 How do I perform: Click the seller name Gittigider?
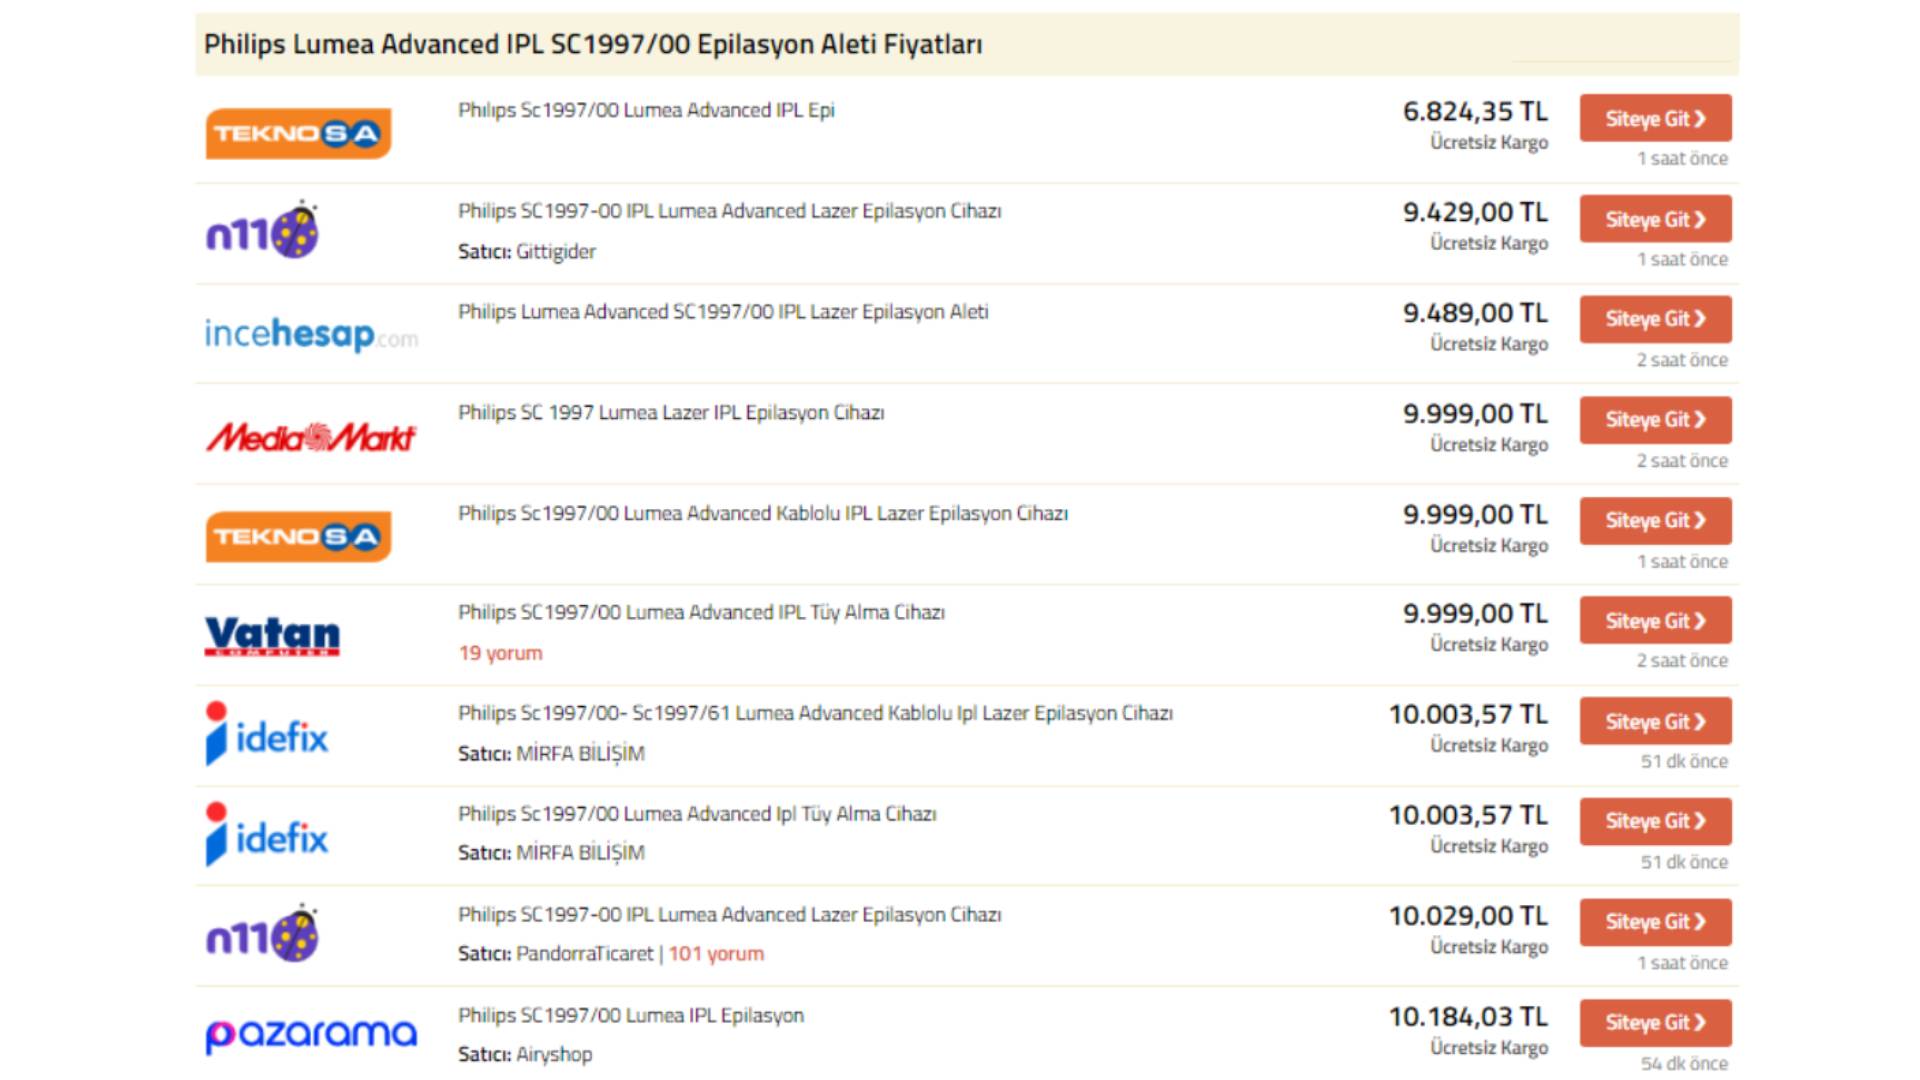556,252
